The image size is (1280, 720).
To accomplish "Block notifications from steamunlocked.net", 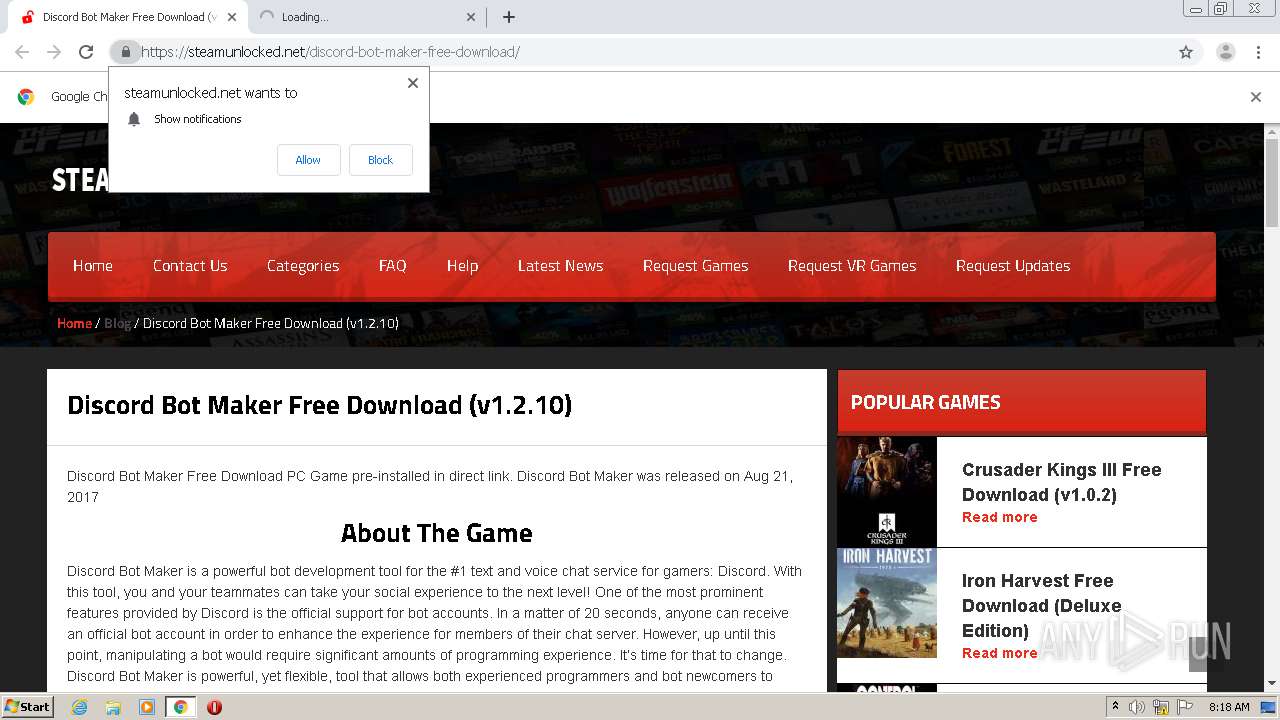I will [380, 160].
